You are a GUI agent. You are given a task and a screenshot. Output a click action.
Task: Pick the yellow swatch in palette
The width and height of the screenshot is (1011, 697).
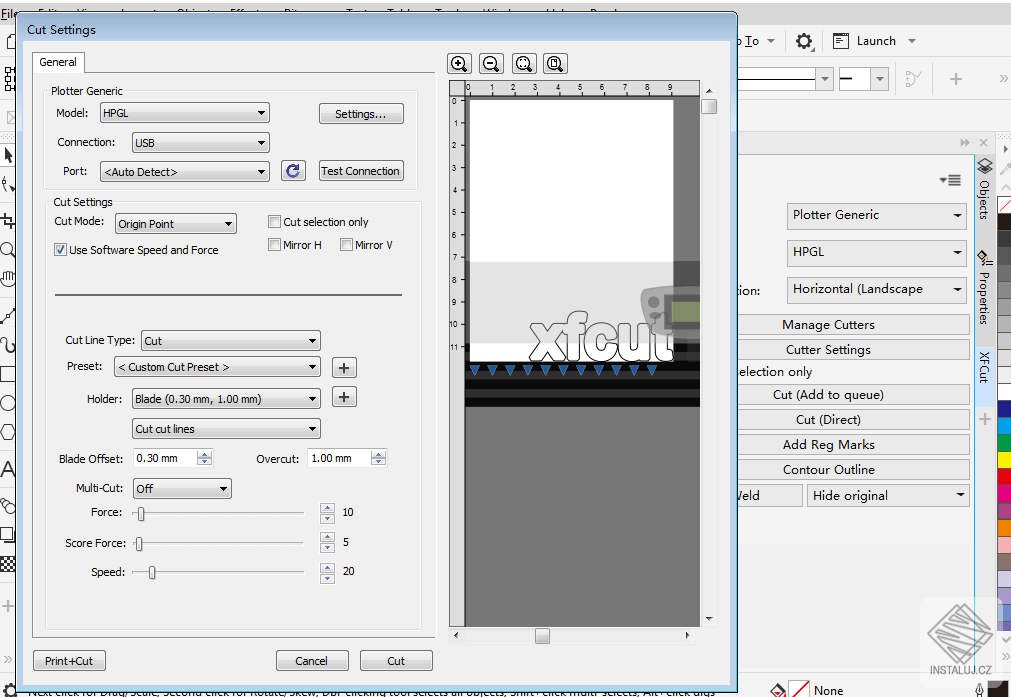point(1005,460)
